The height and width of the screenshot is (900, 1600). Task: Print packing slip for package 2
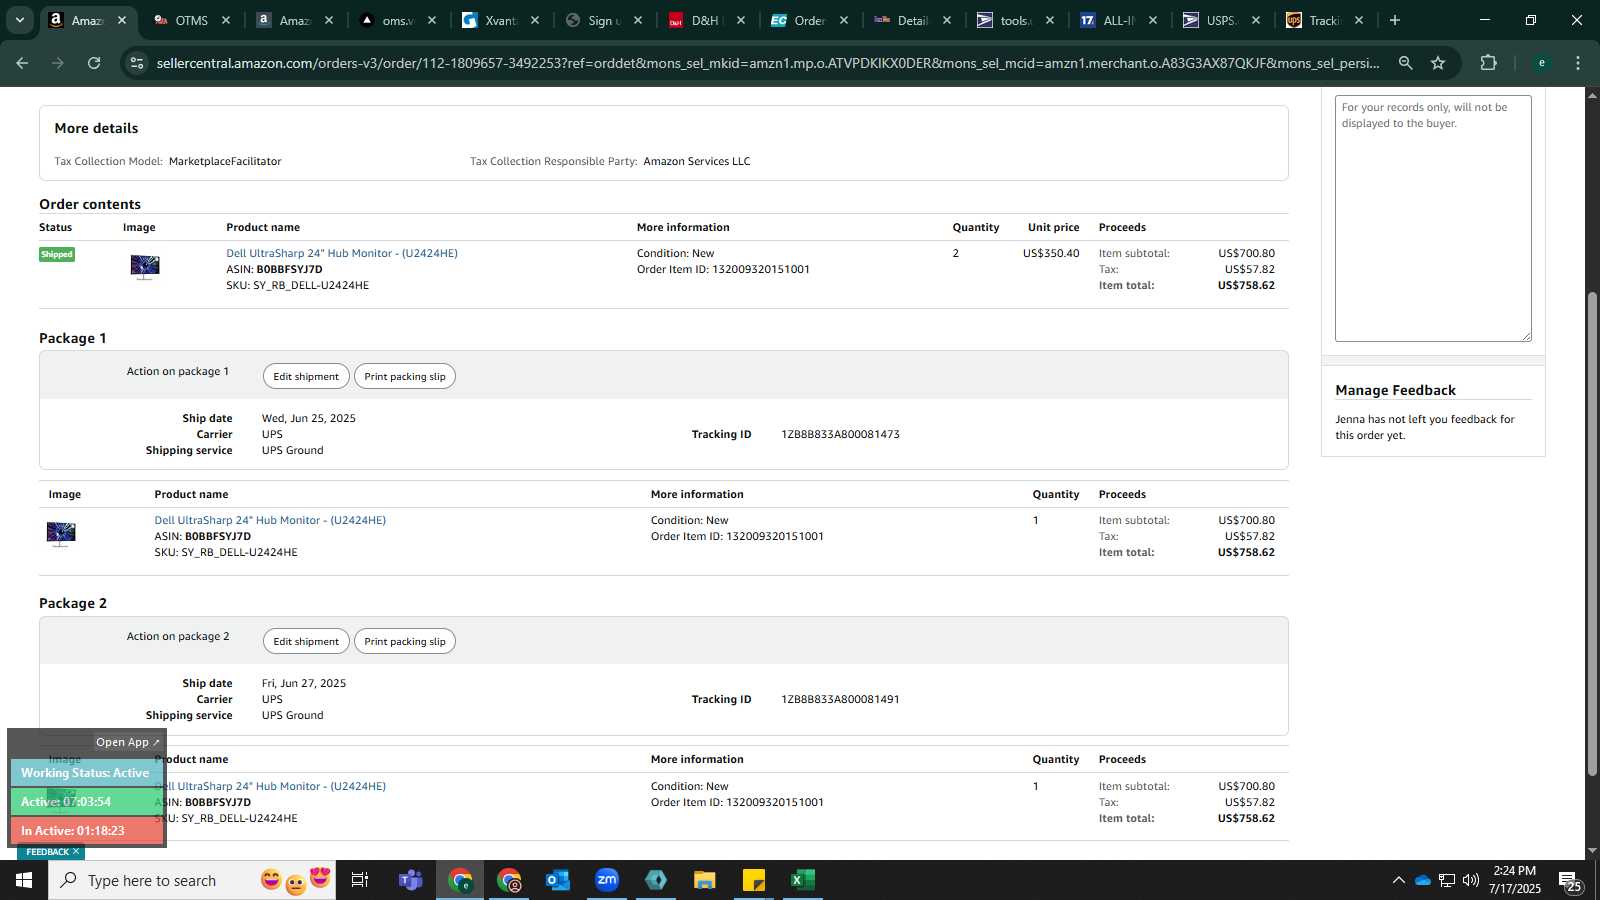[405, 641]
